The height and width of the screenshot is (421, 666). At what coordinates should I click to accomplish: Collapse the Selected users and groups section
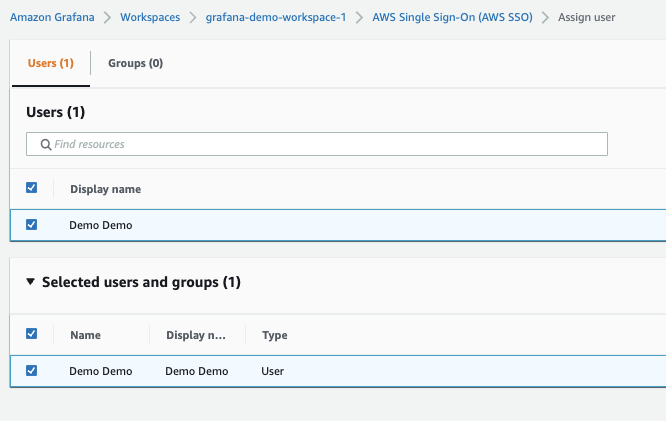point(30,282)
